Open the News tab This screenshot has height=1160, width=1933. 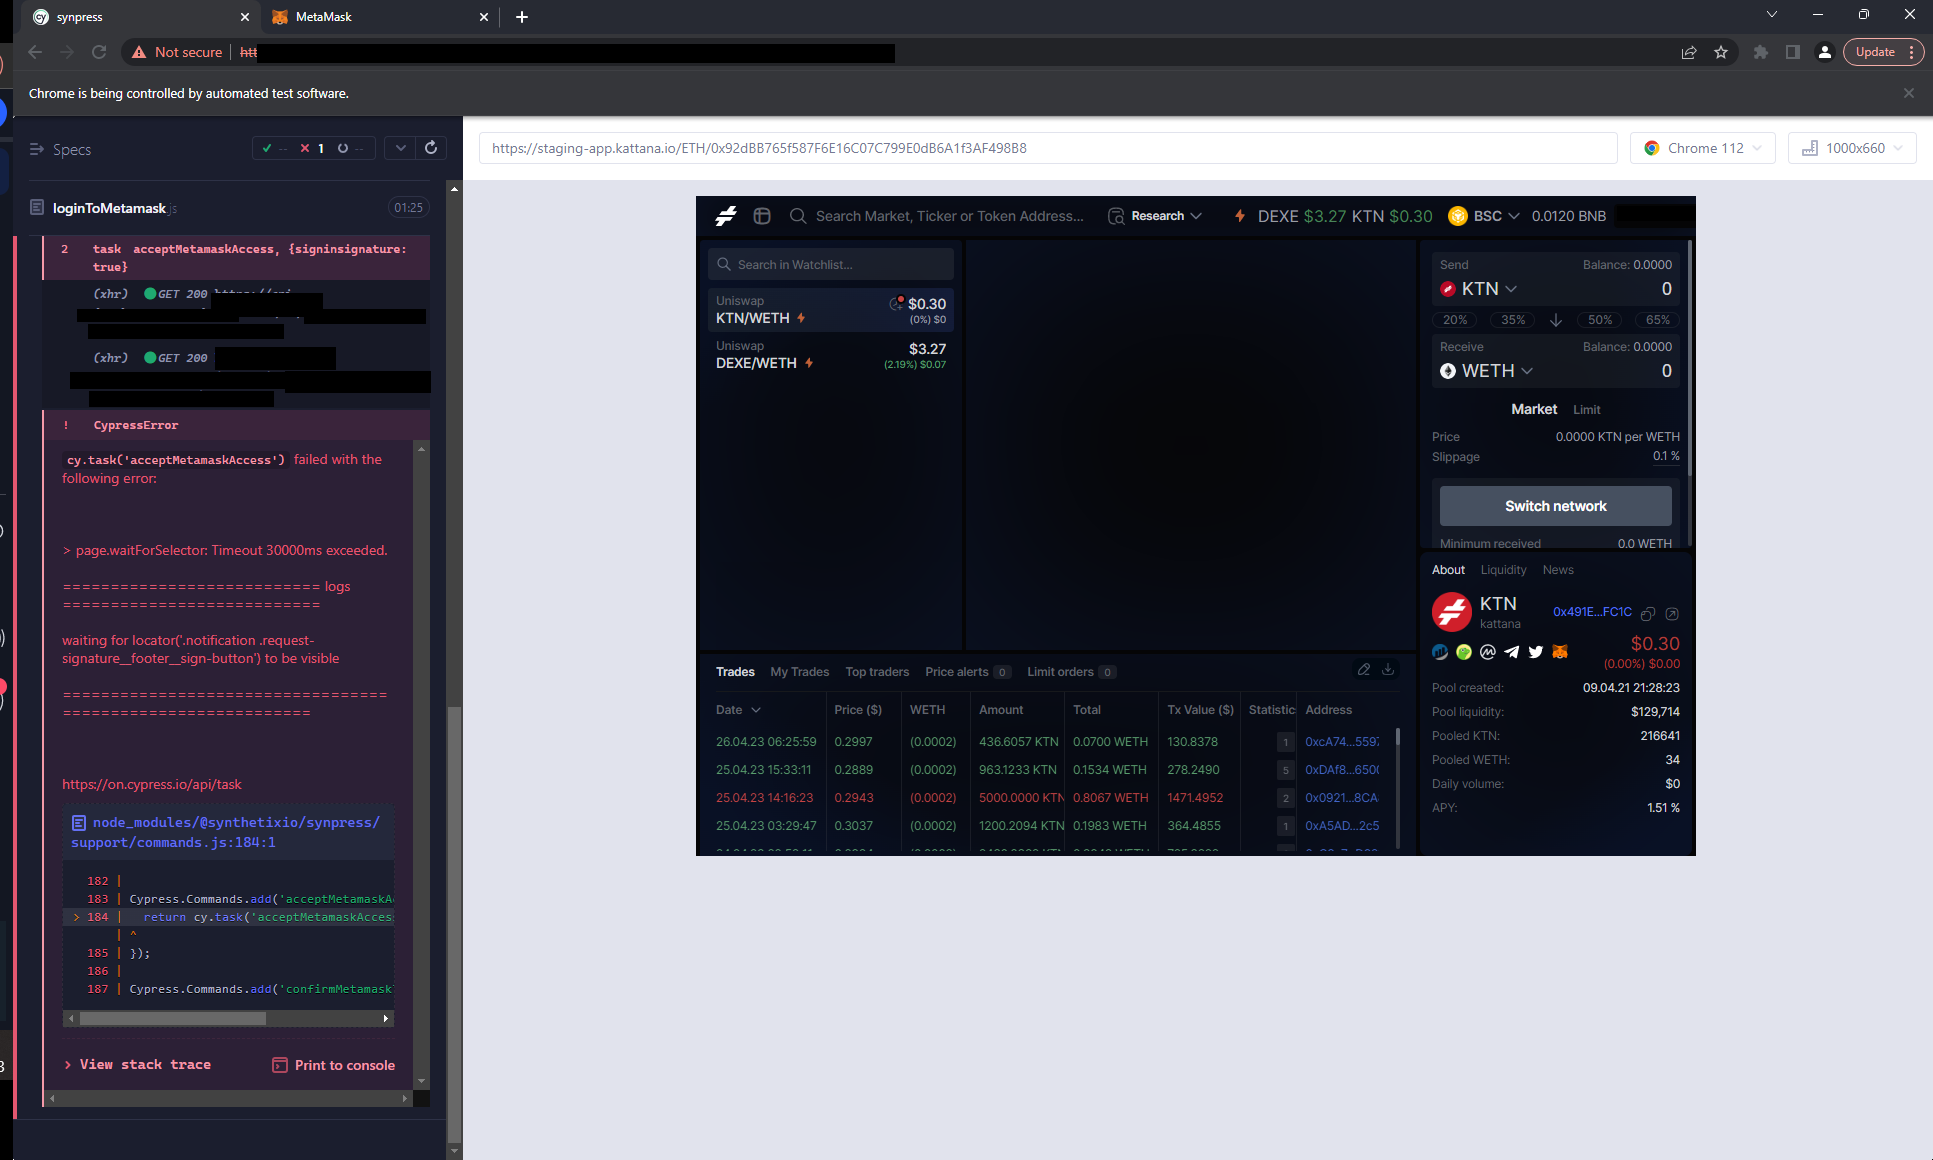pyautogui.click(x=1558, y=570)
